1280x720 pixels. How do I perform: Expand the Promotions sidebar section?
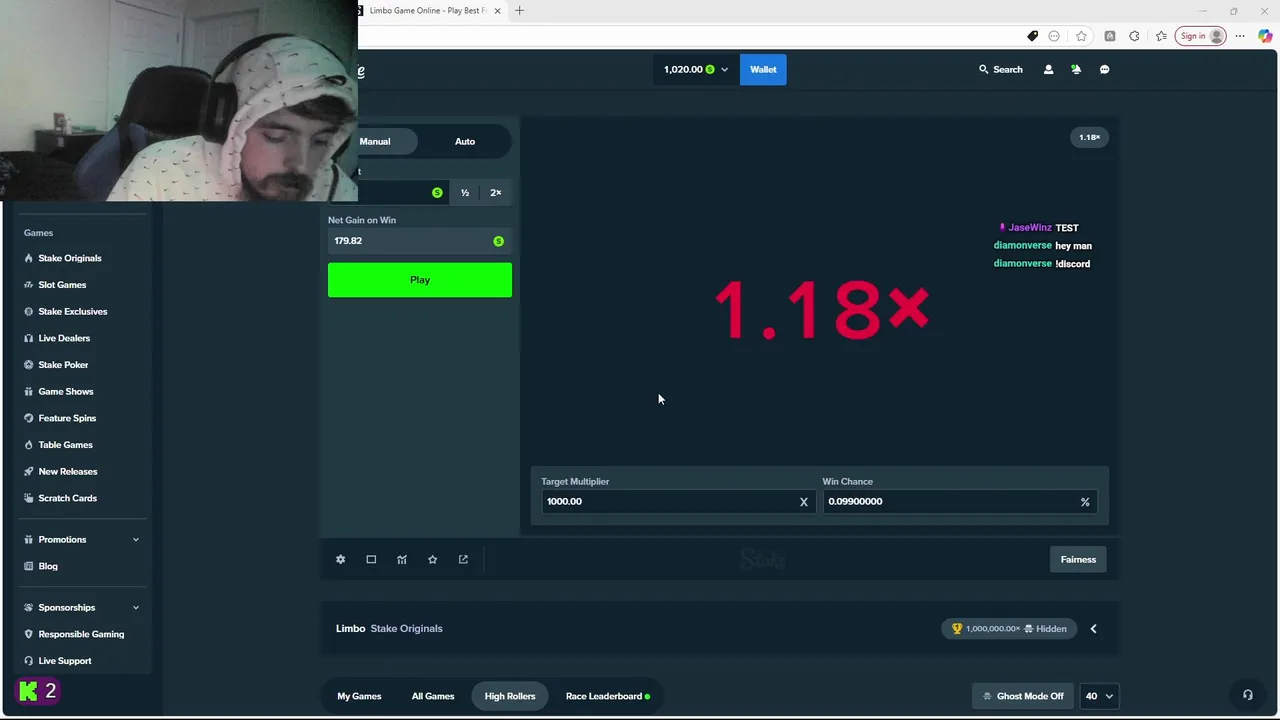click(x=83, y=539)
